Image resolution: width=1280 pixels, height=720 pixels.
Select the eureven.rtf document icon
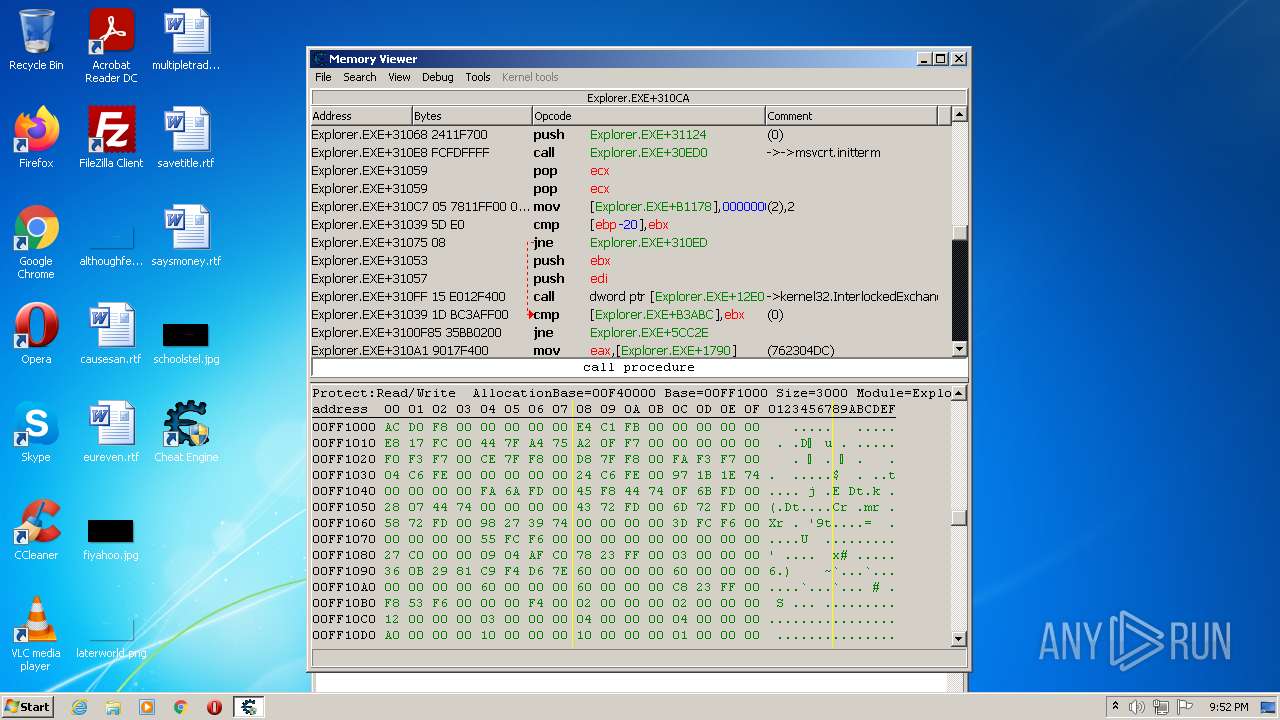[111, 432]
